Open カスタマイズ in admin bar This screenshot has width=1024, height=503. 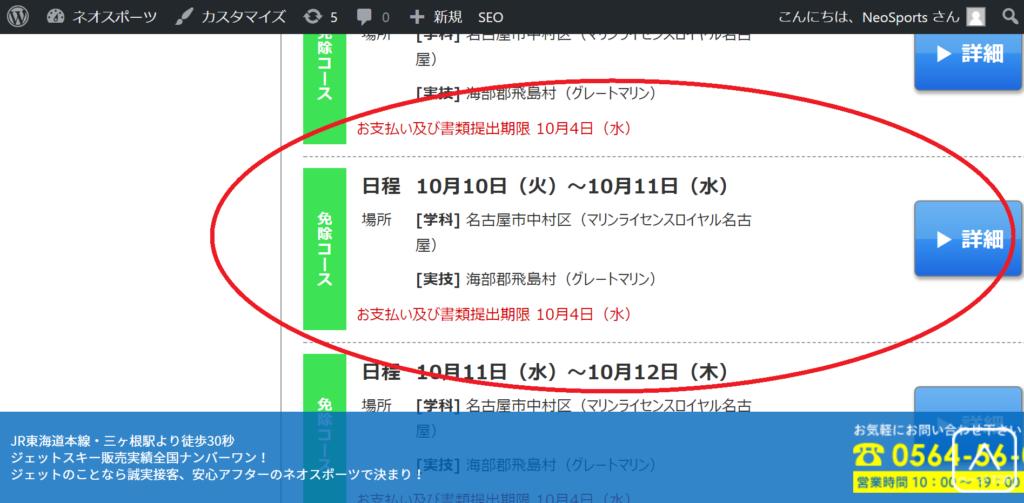tap(231, 17)
